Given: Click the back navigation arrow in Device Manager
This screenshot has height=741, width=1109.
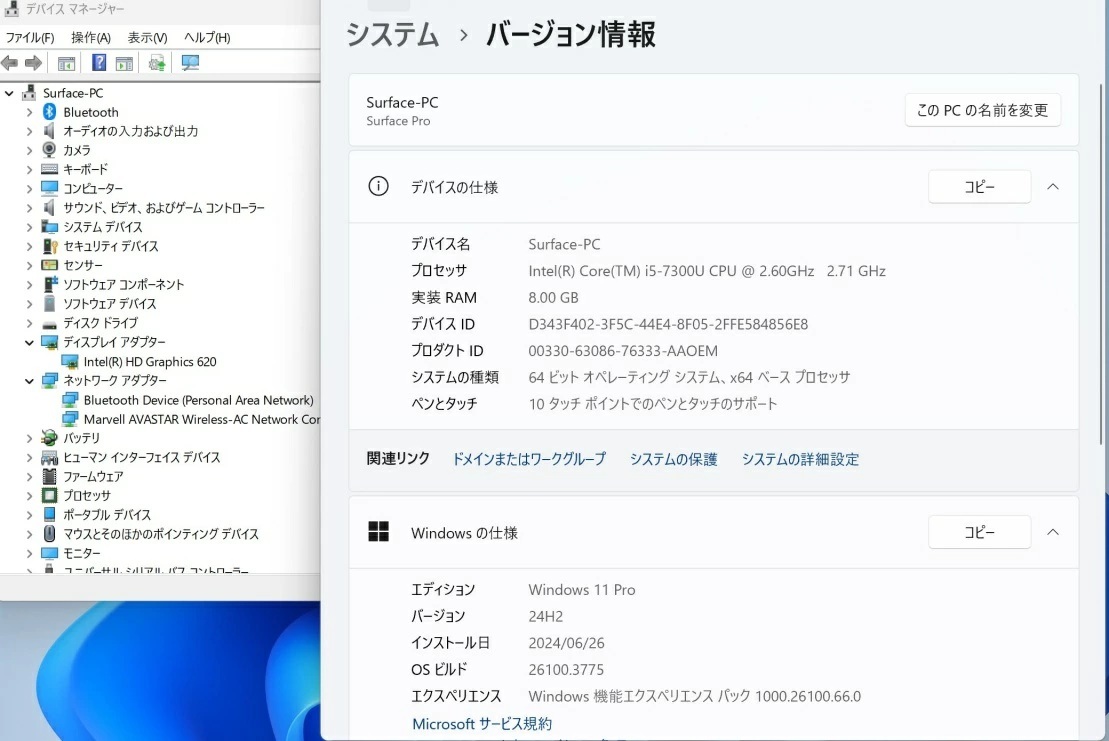Looking at the screenshot, I should tap(11, 62).
